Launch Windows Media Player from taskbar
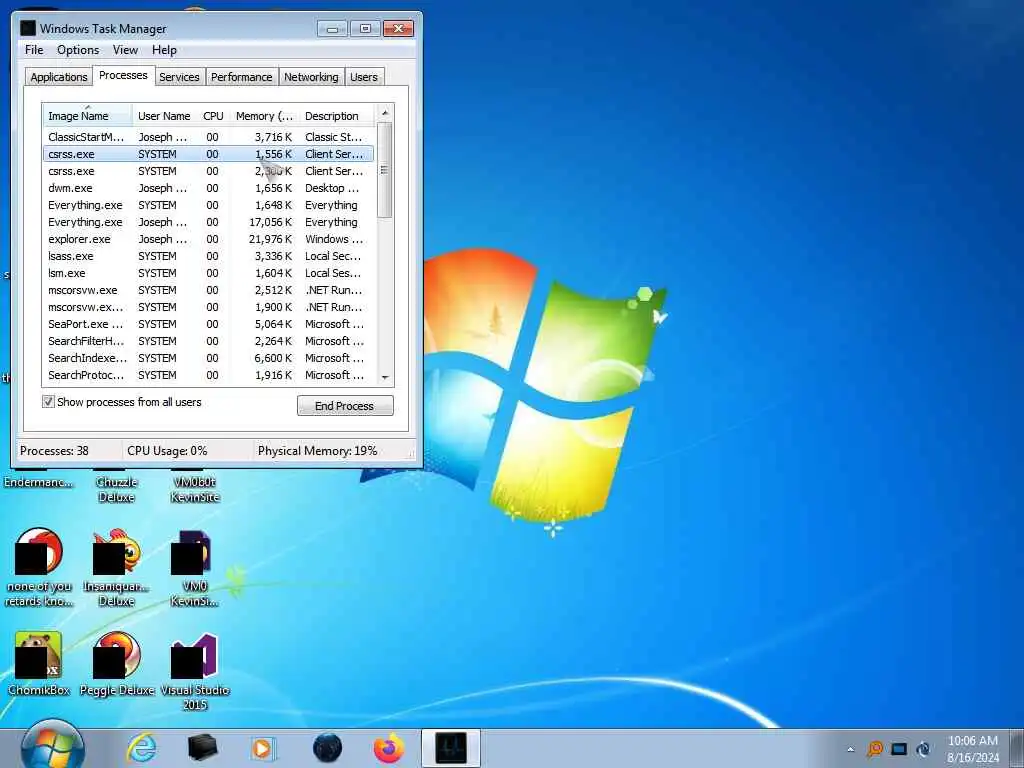 (263, 748)
